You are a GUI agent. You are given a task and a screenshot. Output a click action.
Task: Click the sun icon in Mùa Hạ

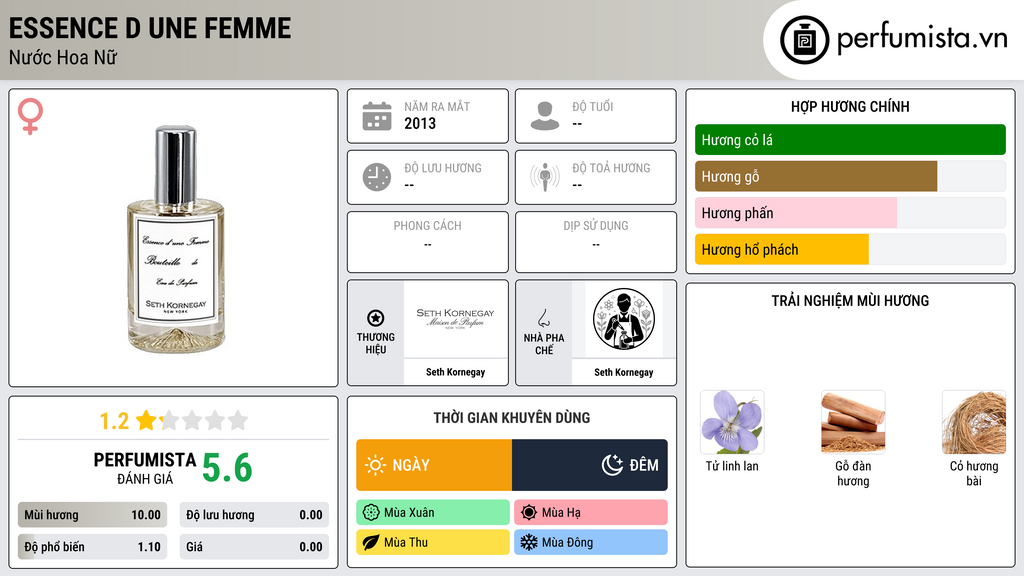tap(529, 513)
